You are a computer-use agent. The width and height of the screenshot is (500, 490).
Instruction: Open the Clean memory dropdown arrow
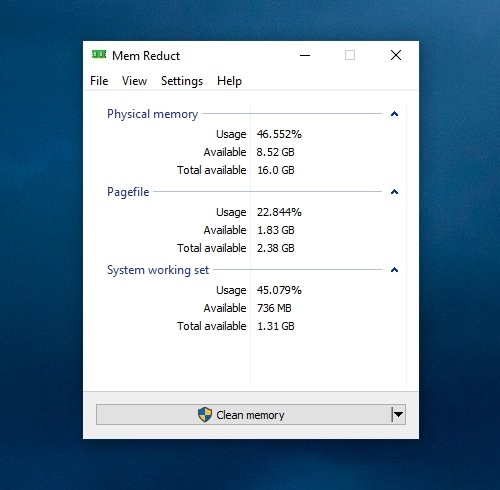pos(399,415)
